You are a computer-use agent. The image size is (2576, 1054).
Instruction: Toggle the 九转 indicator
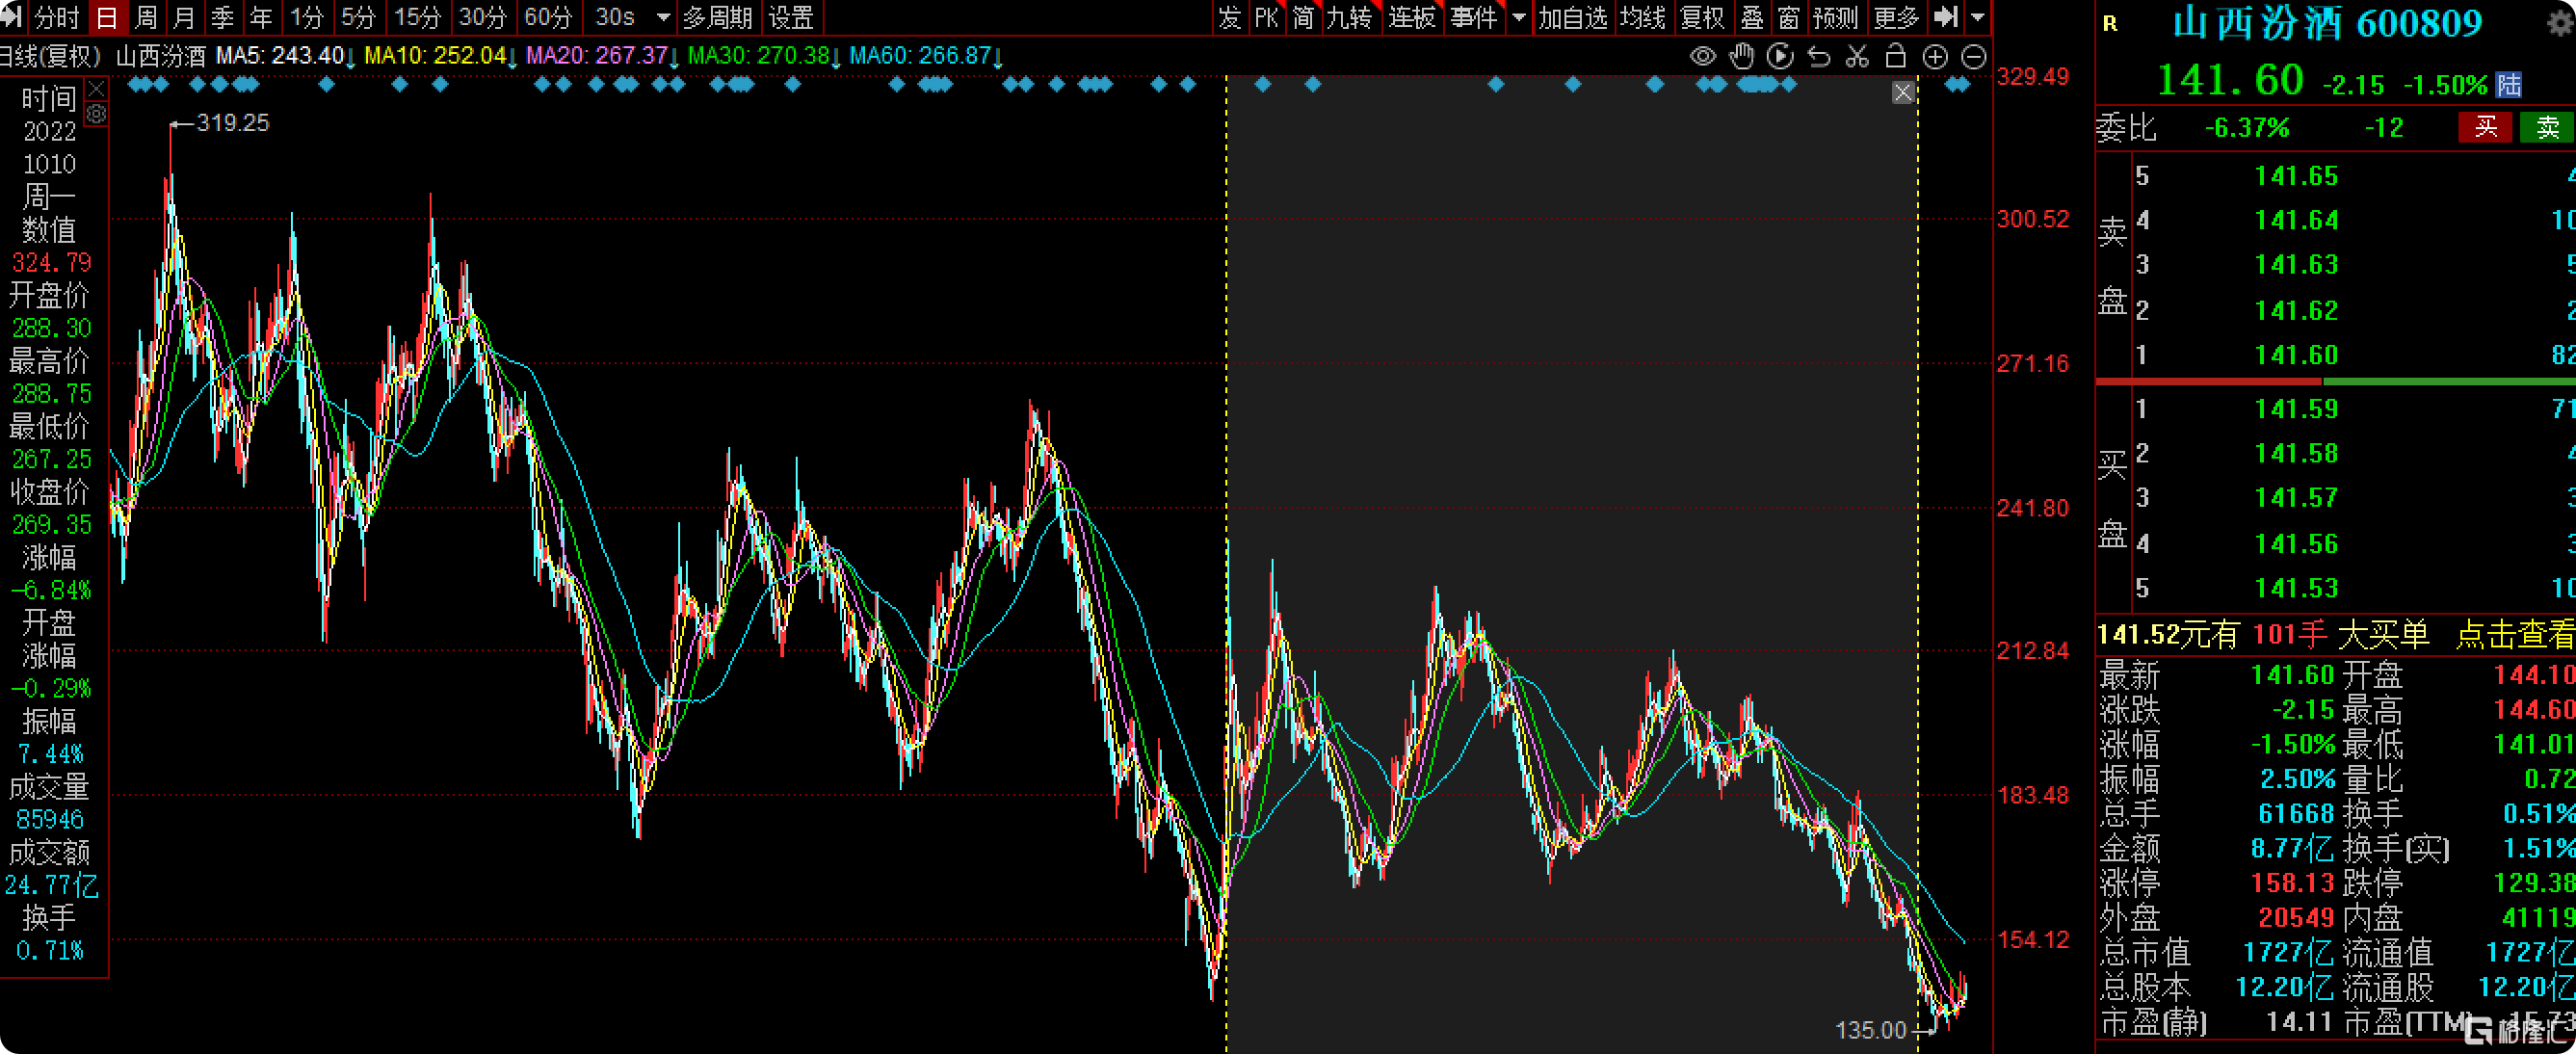(x=1350, y=17)
